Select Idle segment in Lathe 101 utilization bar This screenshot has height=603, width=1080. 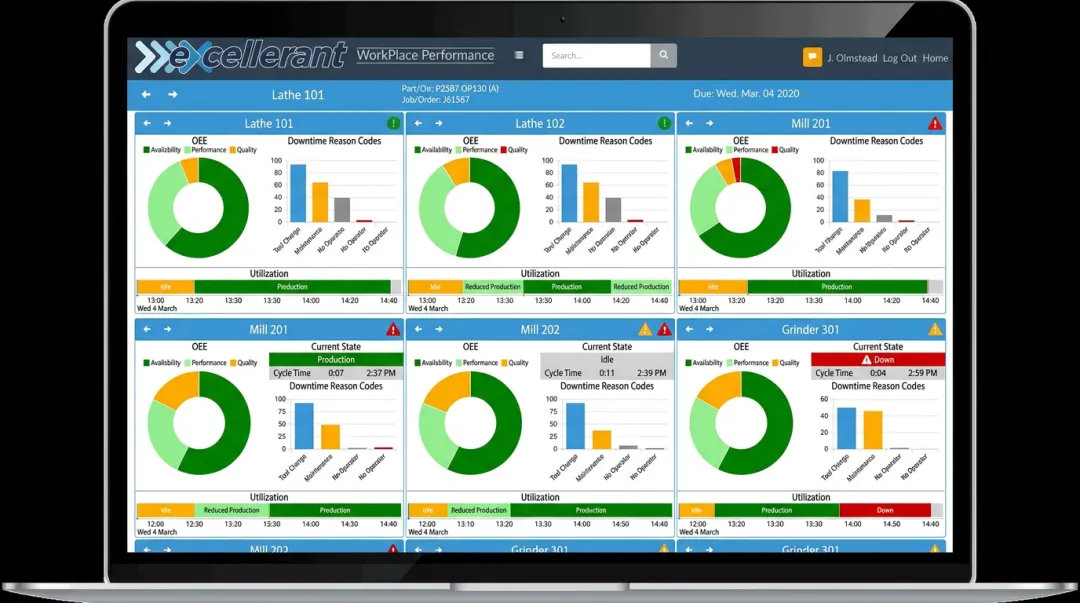tap(166, 287)
